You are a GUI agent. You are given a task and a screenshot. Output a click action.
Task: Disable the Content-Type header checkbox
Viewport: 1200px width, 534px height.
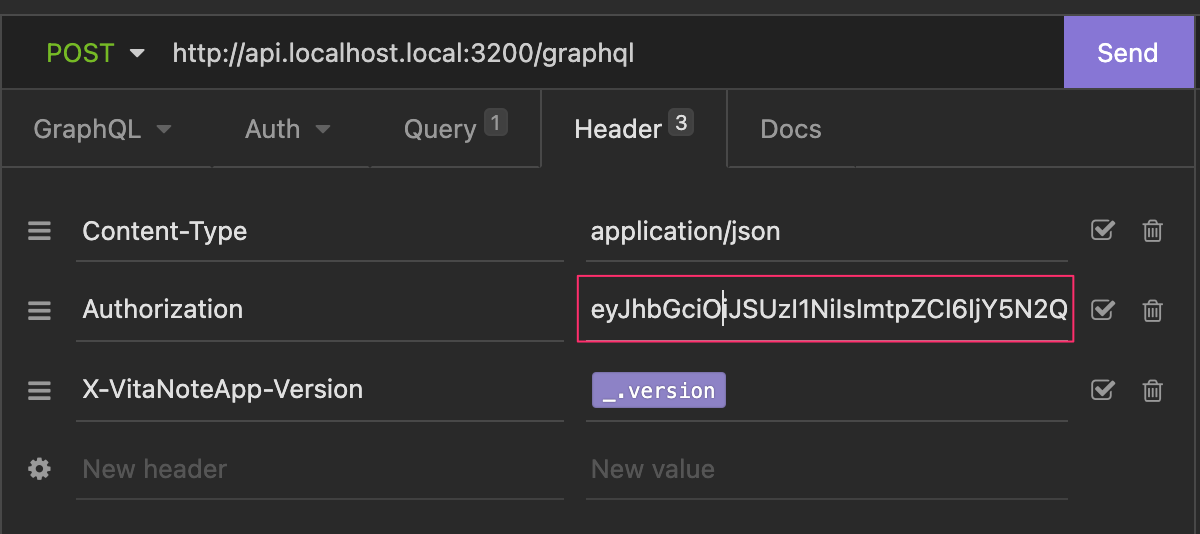point(1102,231)
